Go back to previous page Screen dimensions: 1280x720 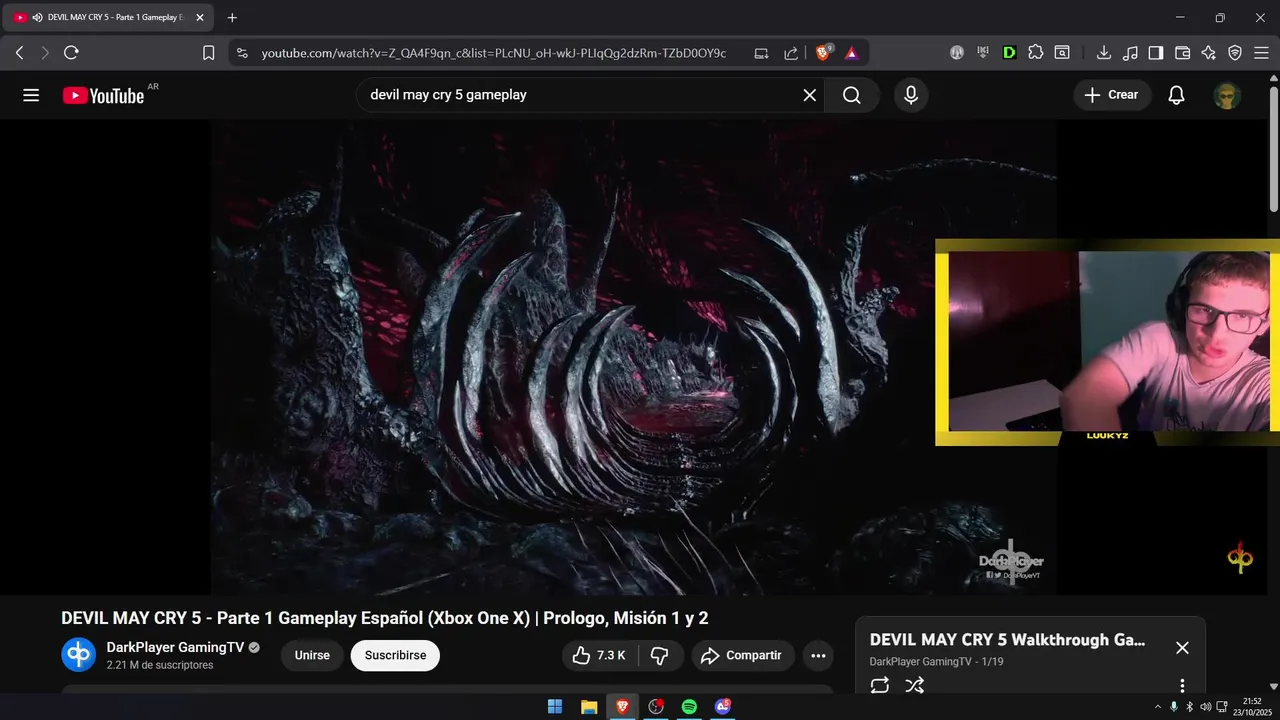(x=19, y=53)
